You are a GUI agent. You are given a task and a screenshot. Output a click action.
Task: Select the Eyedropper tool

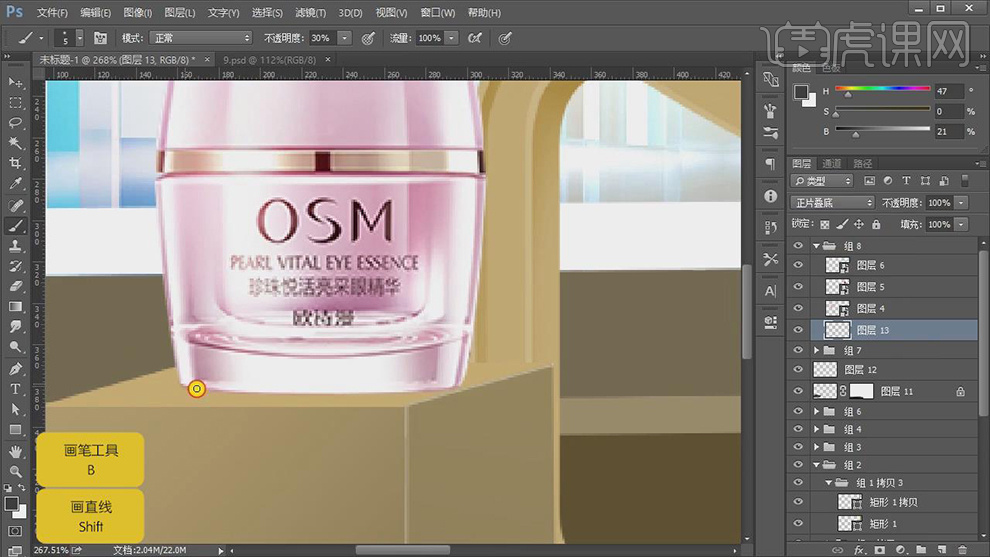[x=15, y=184]
